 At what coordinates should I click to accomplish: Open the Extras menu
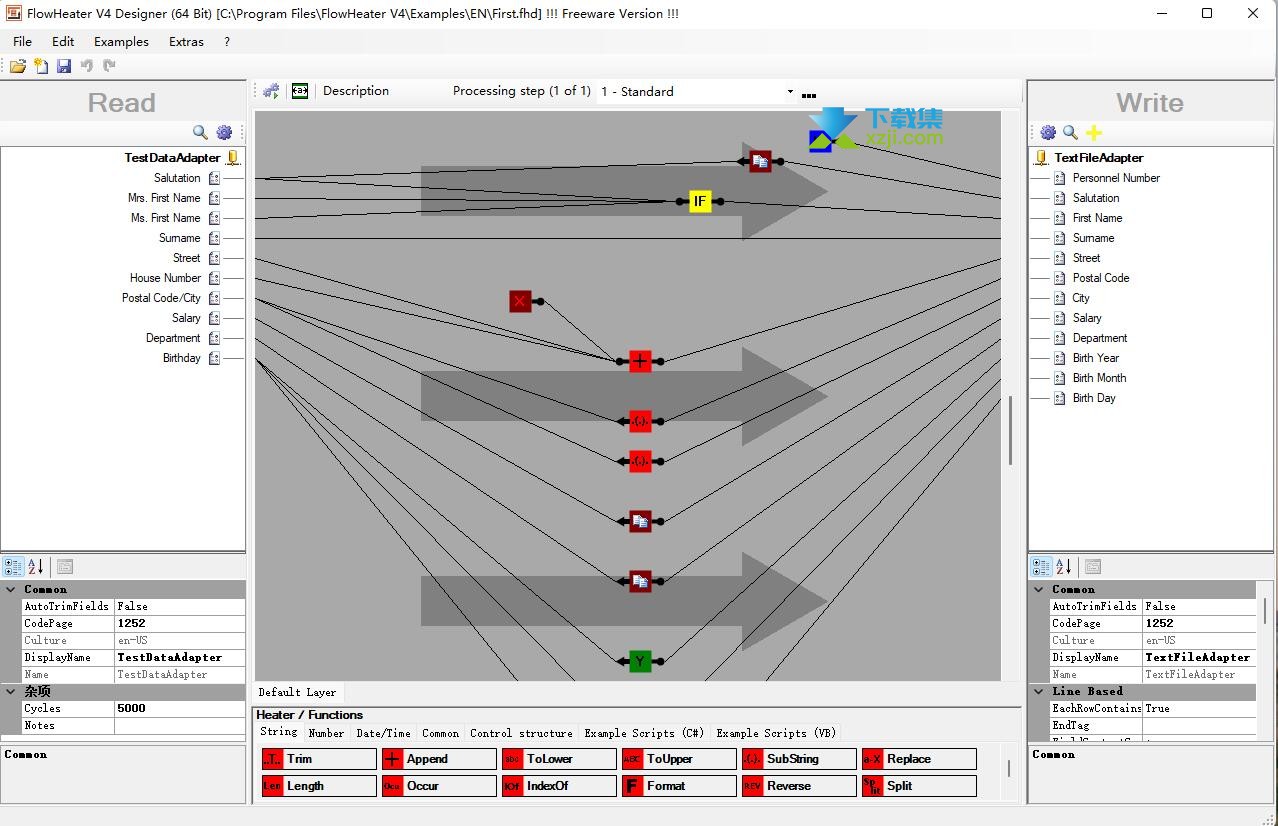(x=186, y=41)
